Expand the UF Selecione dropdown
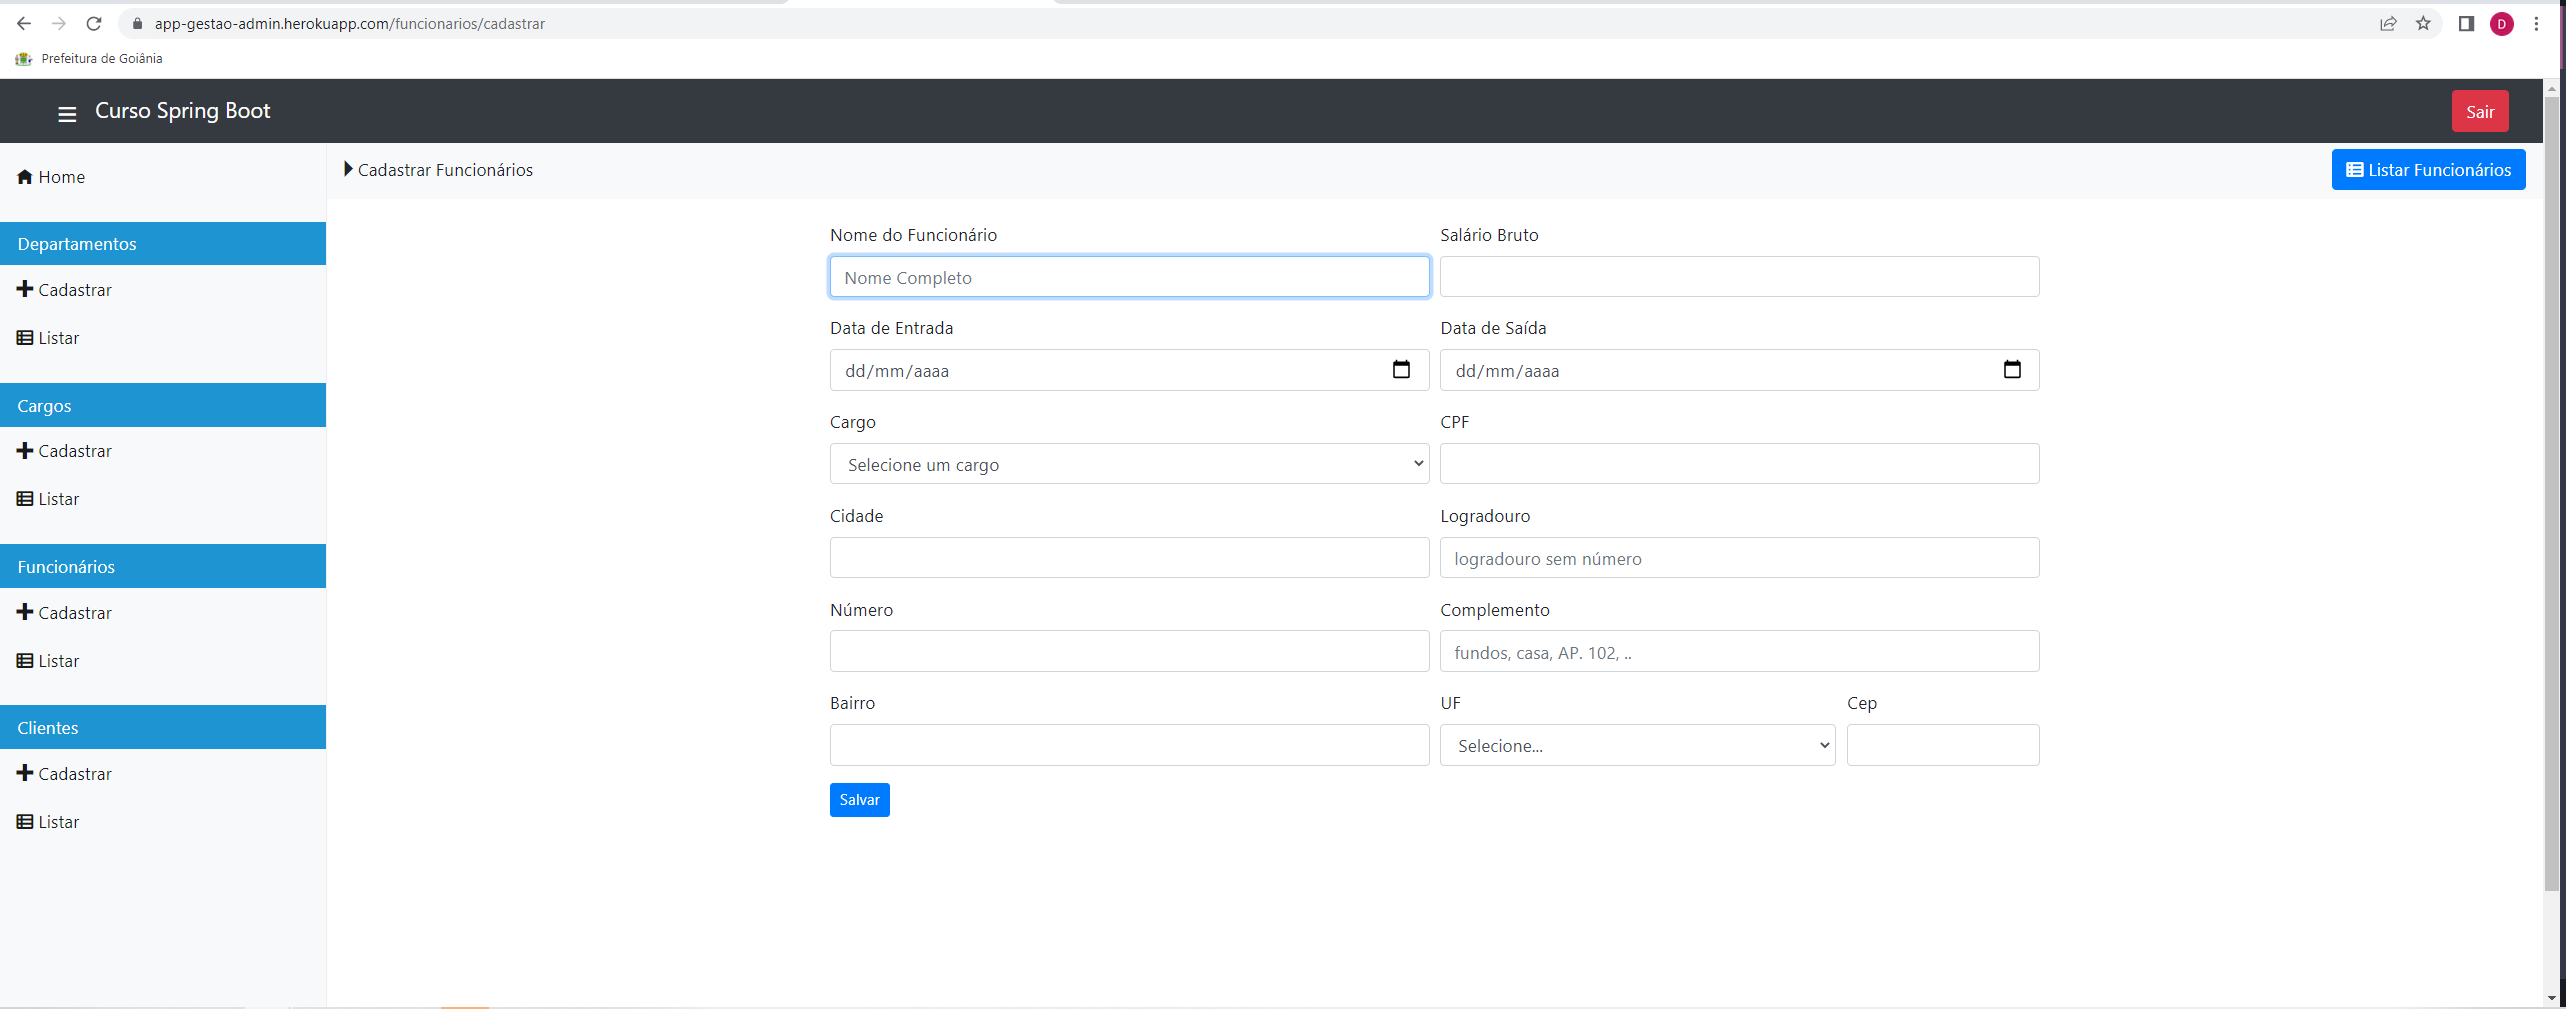The image size is (2566, 1009). [1637, 745]
